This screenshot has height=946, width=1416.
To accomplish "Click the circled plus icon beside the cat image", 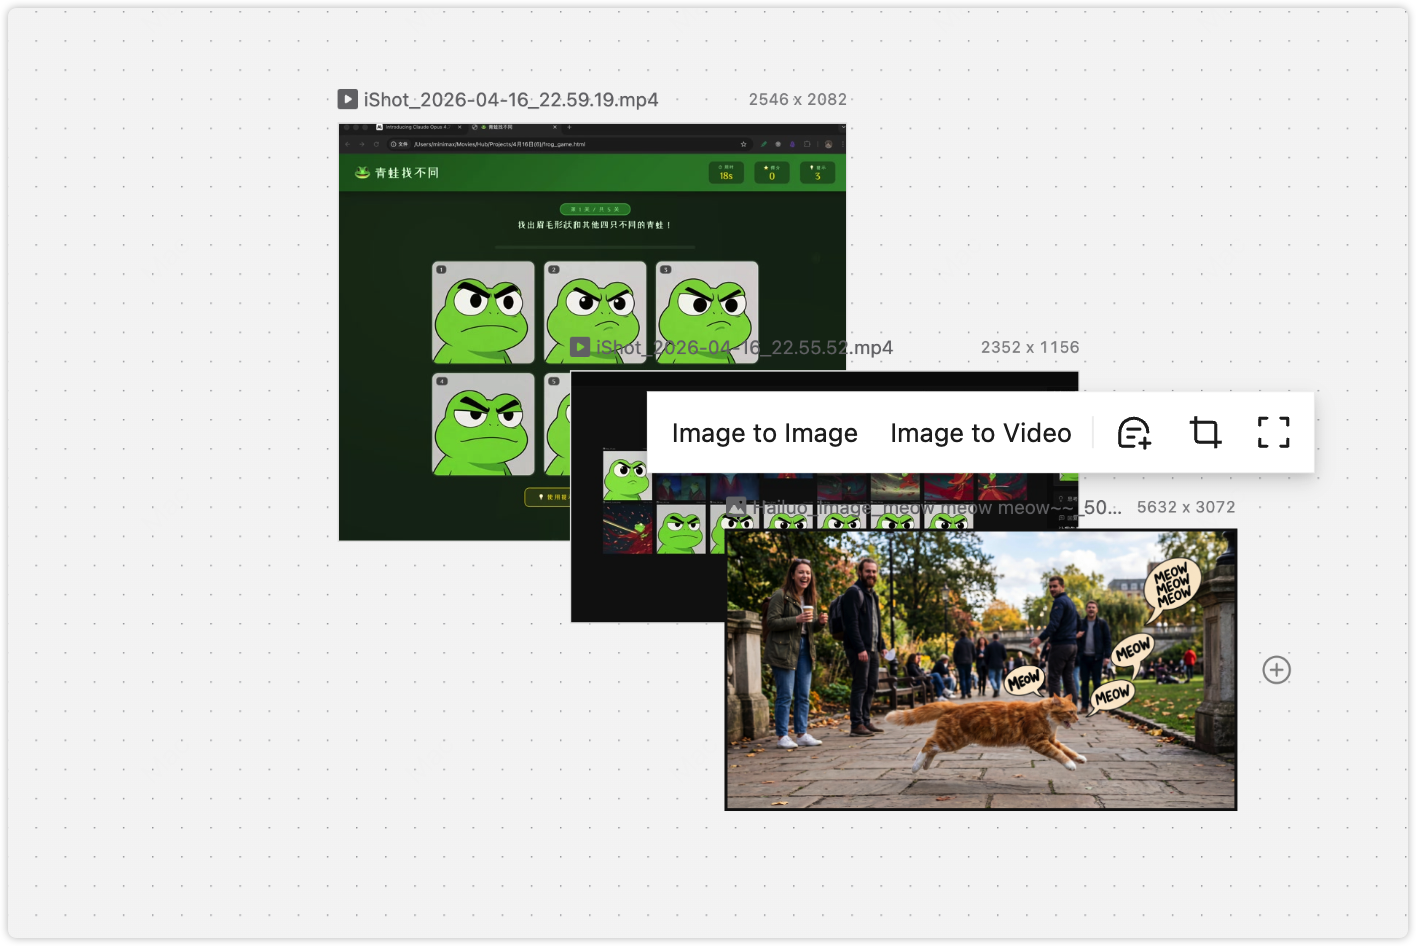I will pos(1276,670).
